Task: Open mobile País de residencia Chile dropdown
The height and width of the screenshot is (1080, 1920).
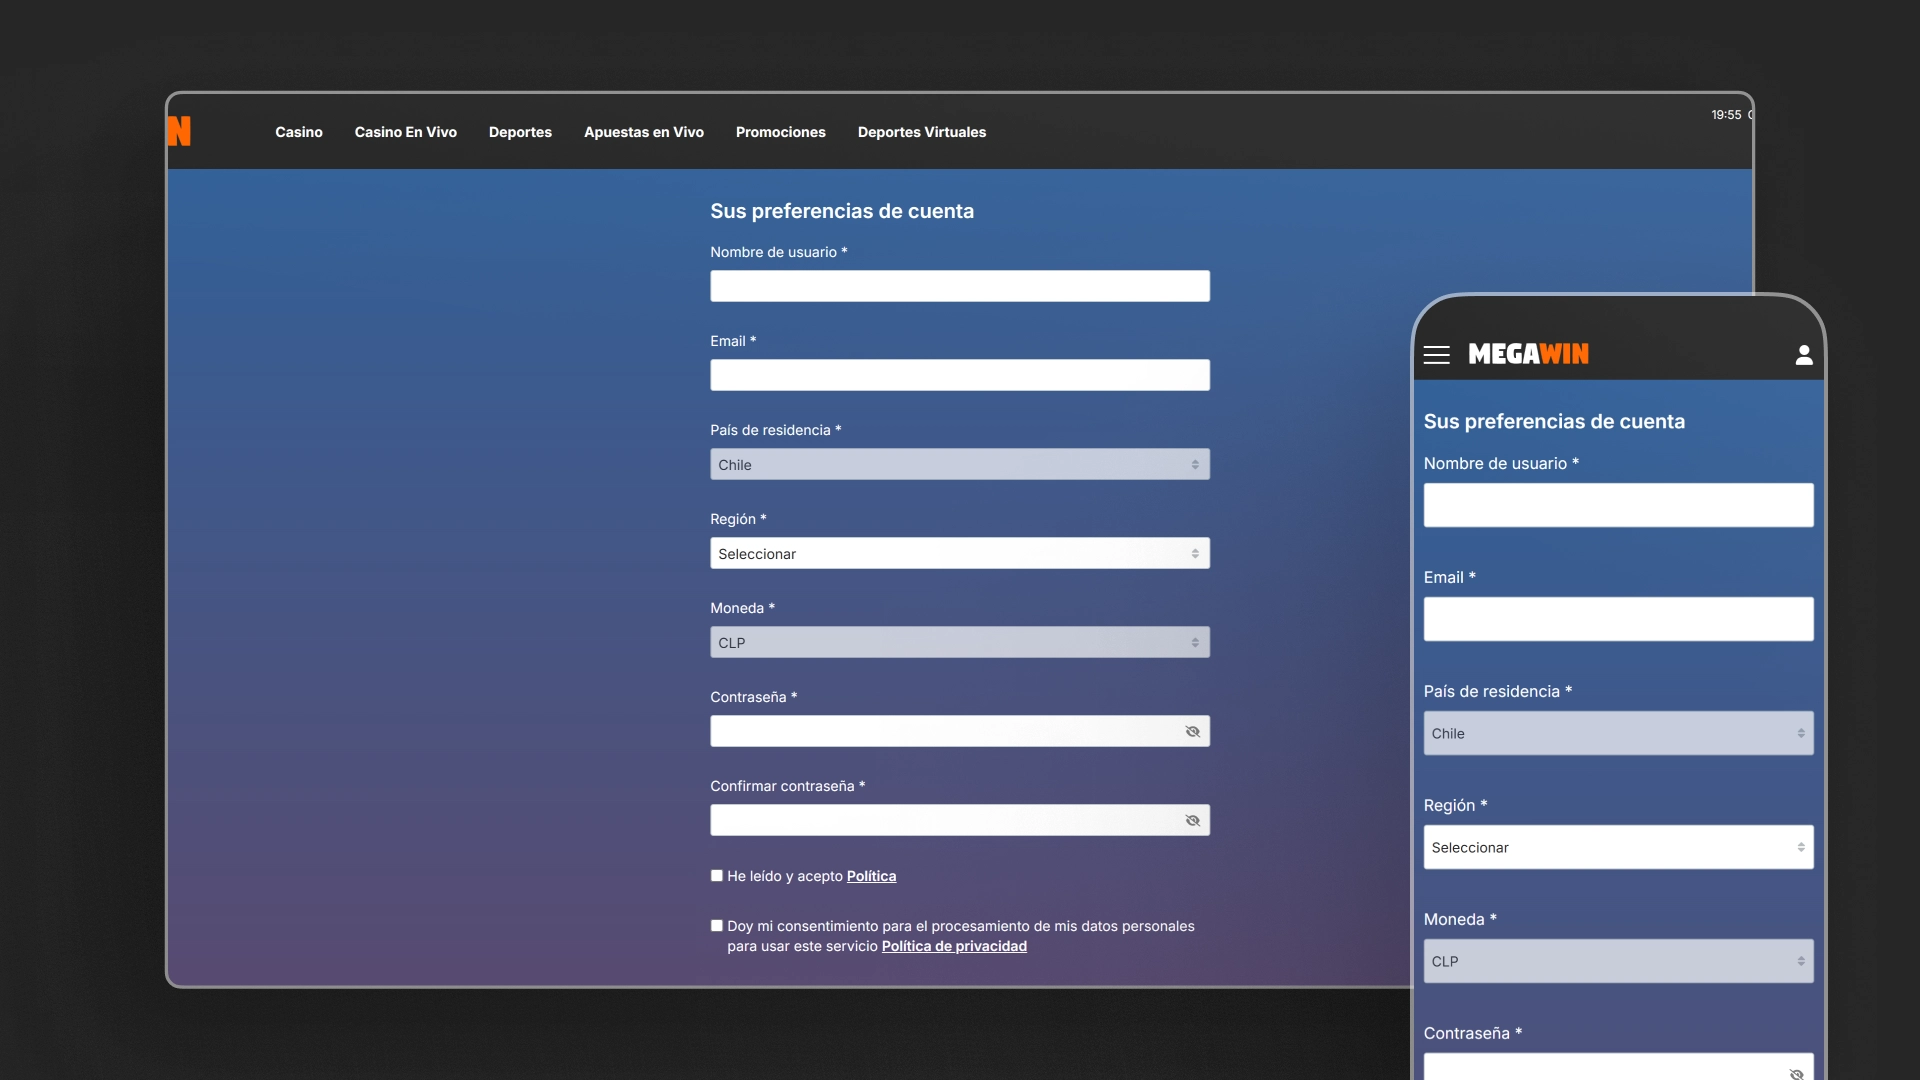Action: tap(1618, 733)
